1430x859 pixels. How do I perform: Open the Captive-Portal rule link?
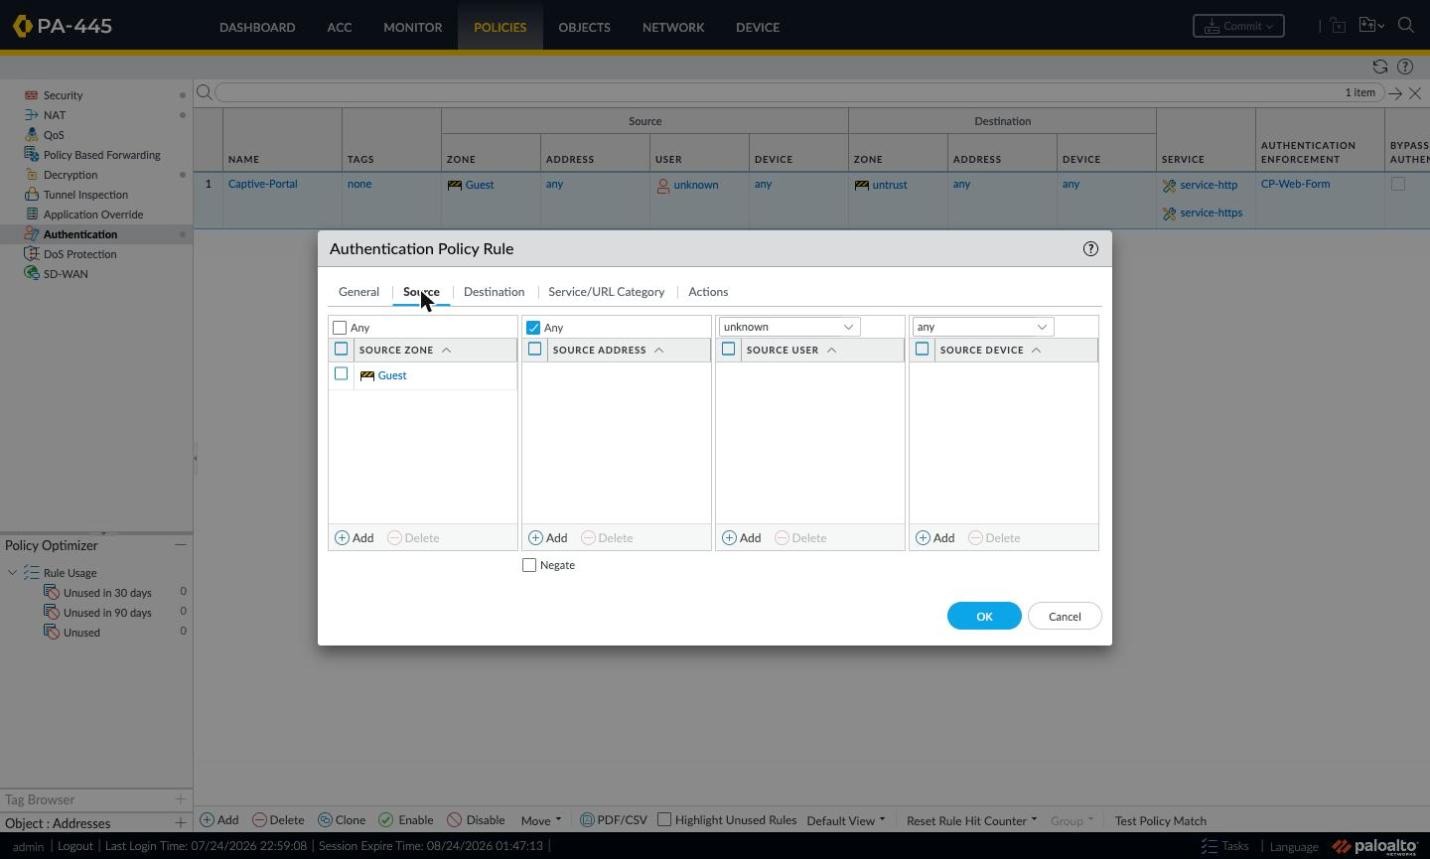pos(262,184)
